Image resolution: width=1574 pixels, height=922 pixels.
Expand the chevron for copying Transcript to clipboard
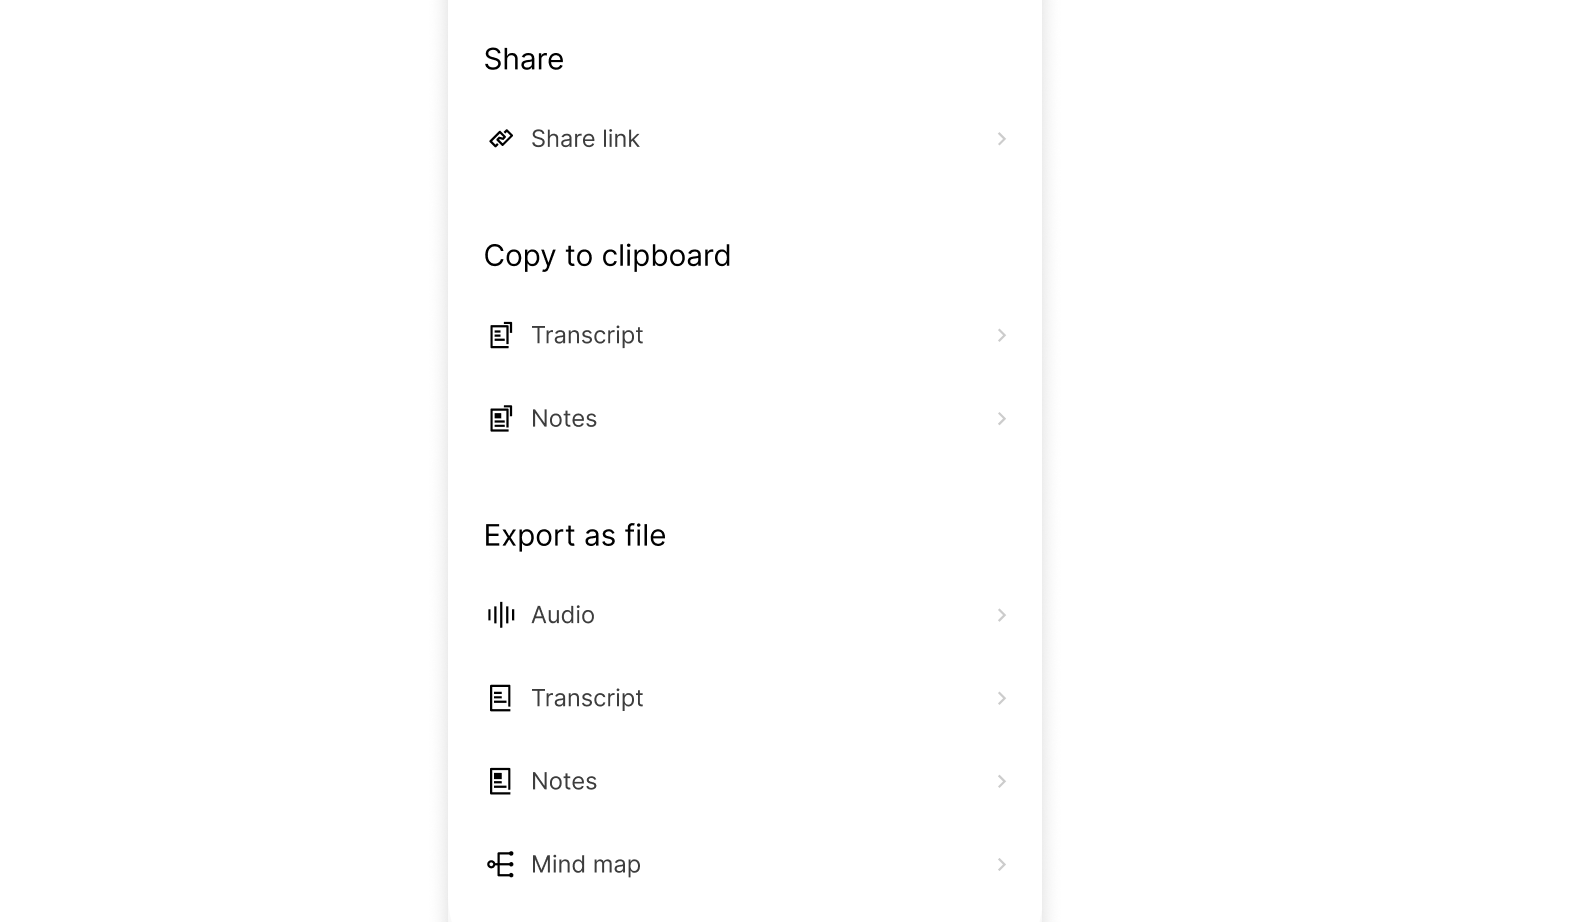click(1001, 335)
